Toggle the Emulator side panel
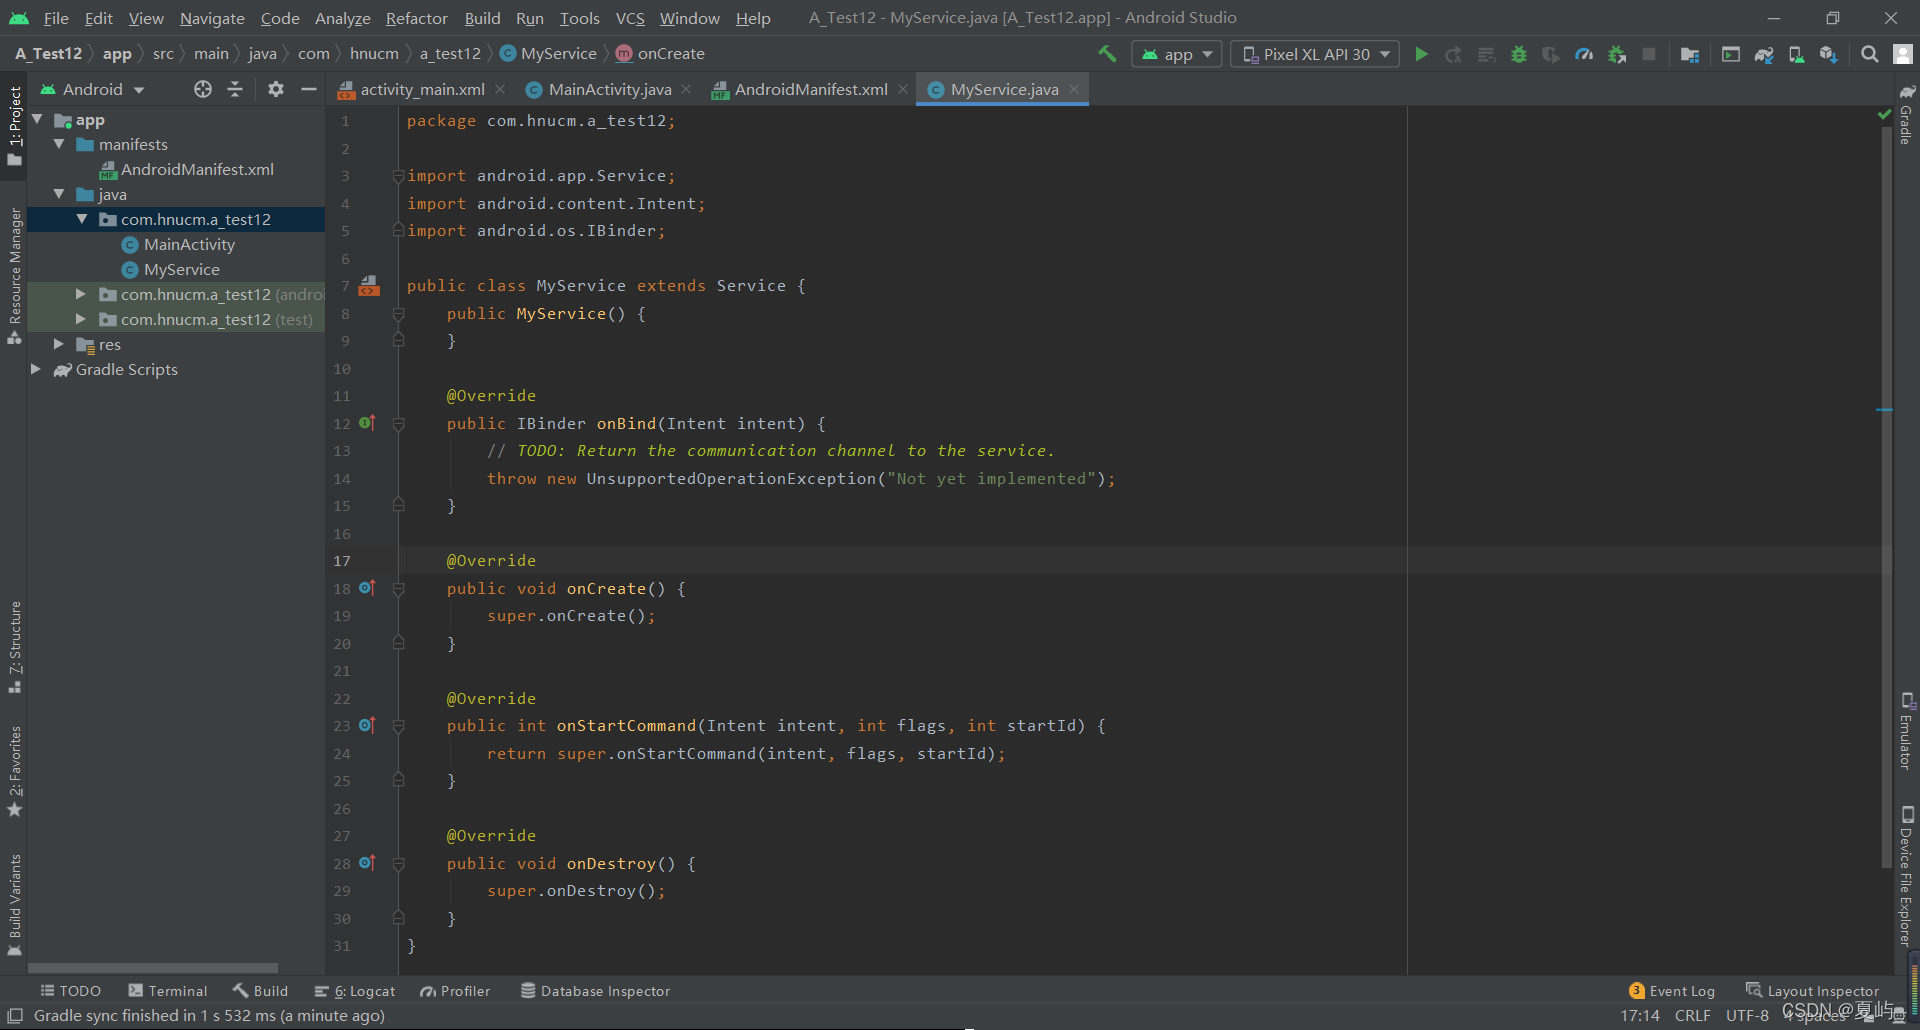The height and width of the screenshot is (1030, 1920). (1906, 731)
